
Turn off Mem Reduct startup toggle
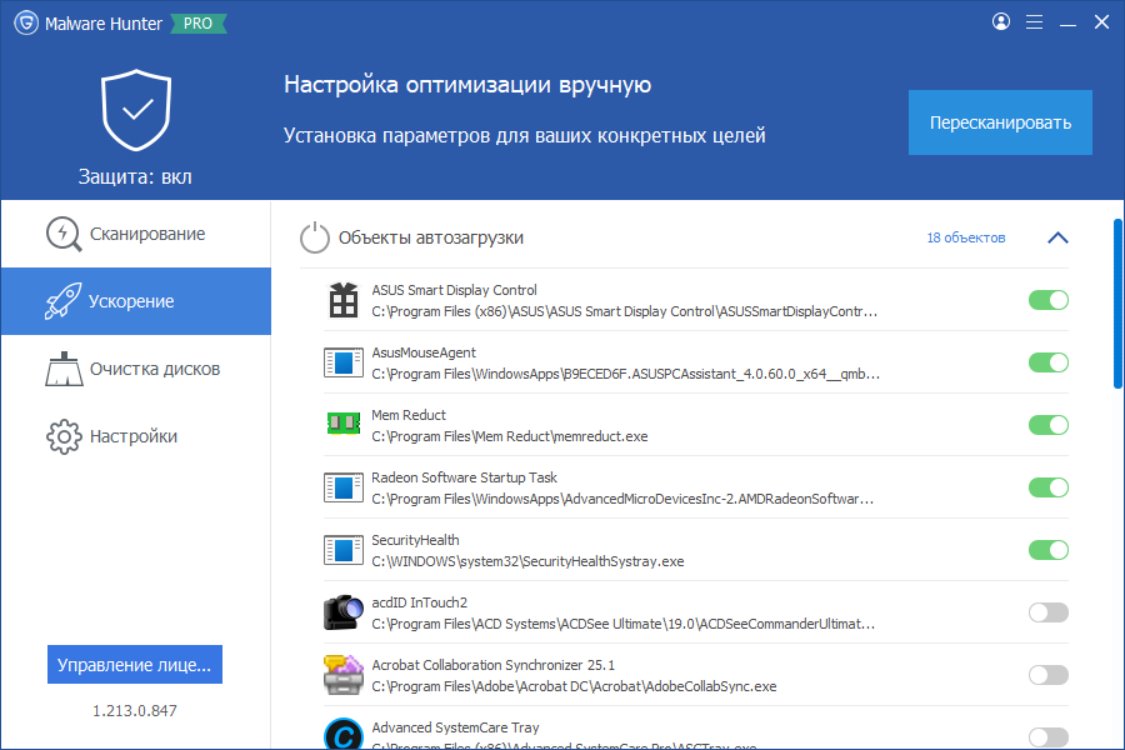1048,425
